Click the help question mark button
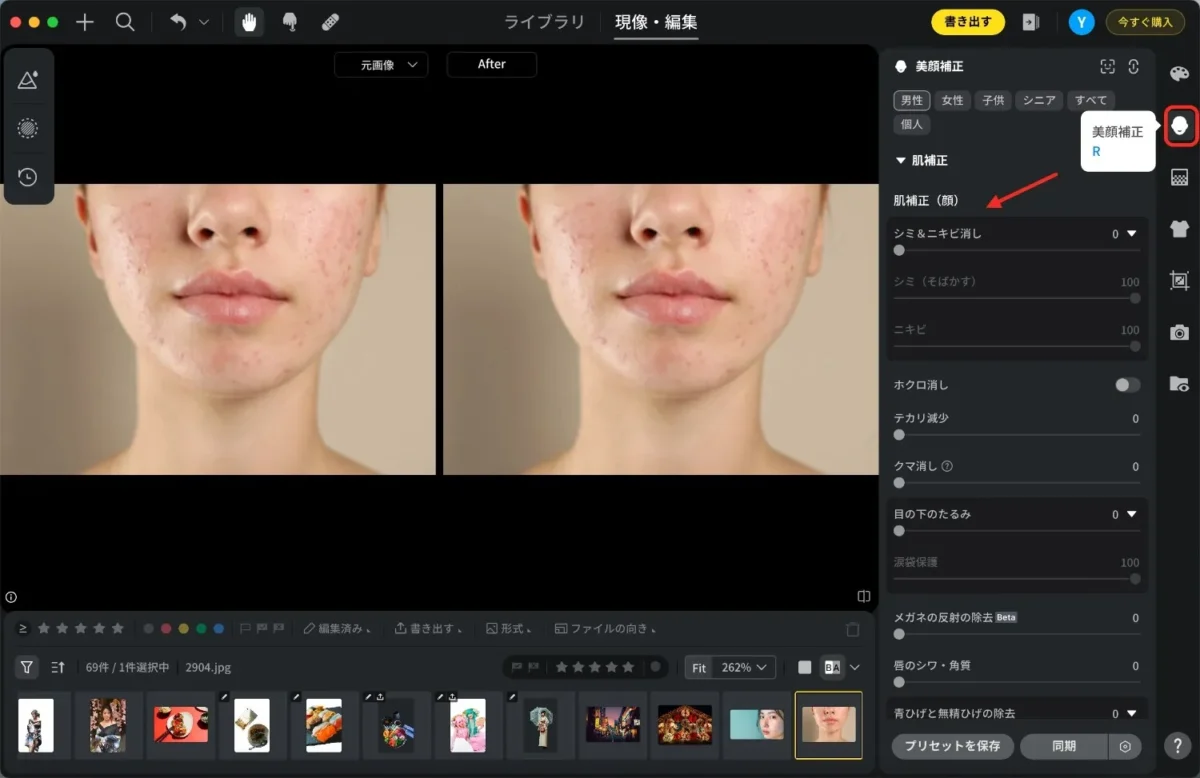 point(1177,746)
